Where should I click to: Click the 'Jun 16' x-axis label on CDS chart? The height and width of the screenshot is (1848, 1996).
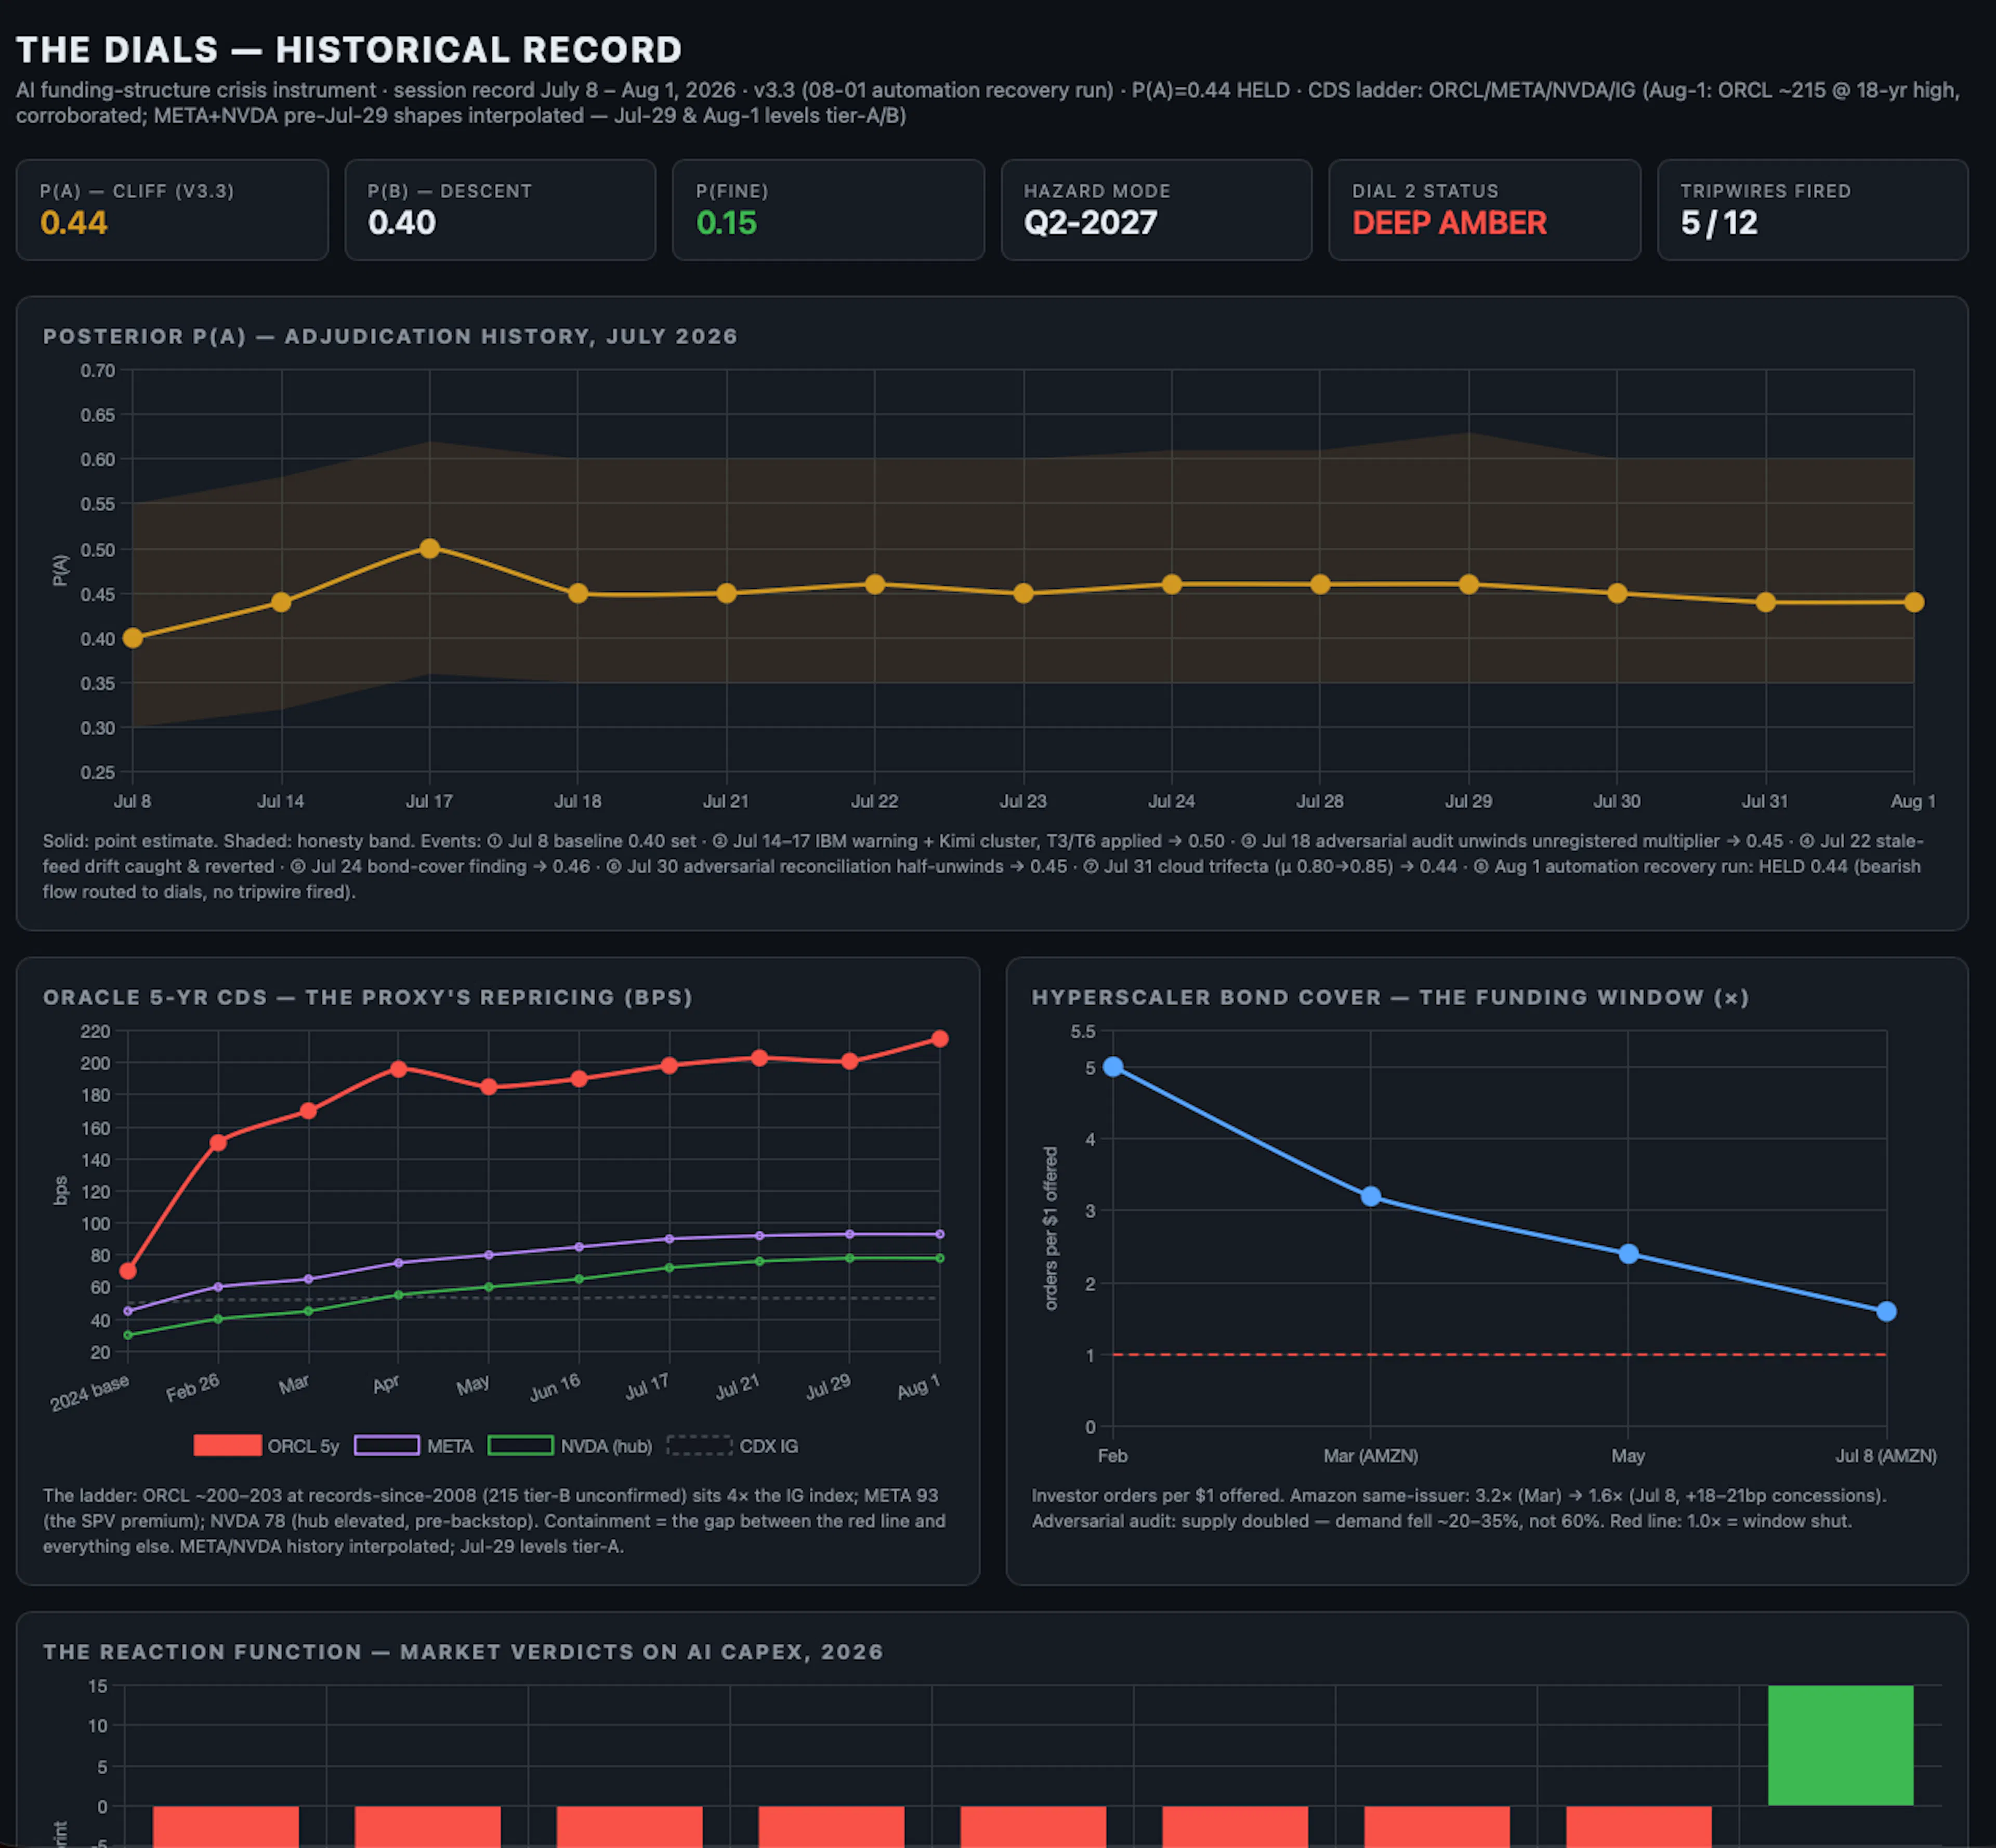(555, 1387)
